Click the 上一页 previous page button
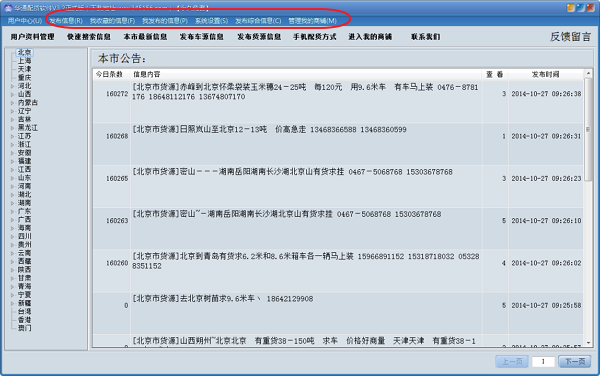This screenshot has height=376, width=600. coord(512,361)
